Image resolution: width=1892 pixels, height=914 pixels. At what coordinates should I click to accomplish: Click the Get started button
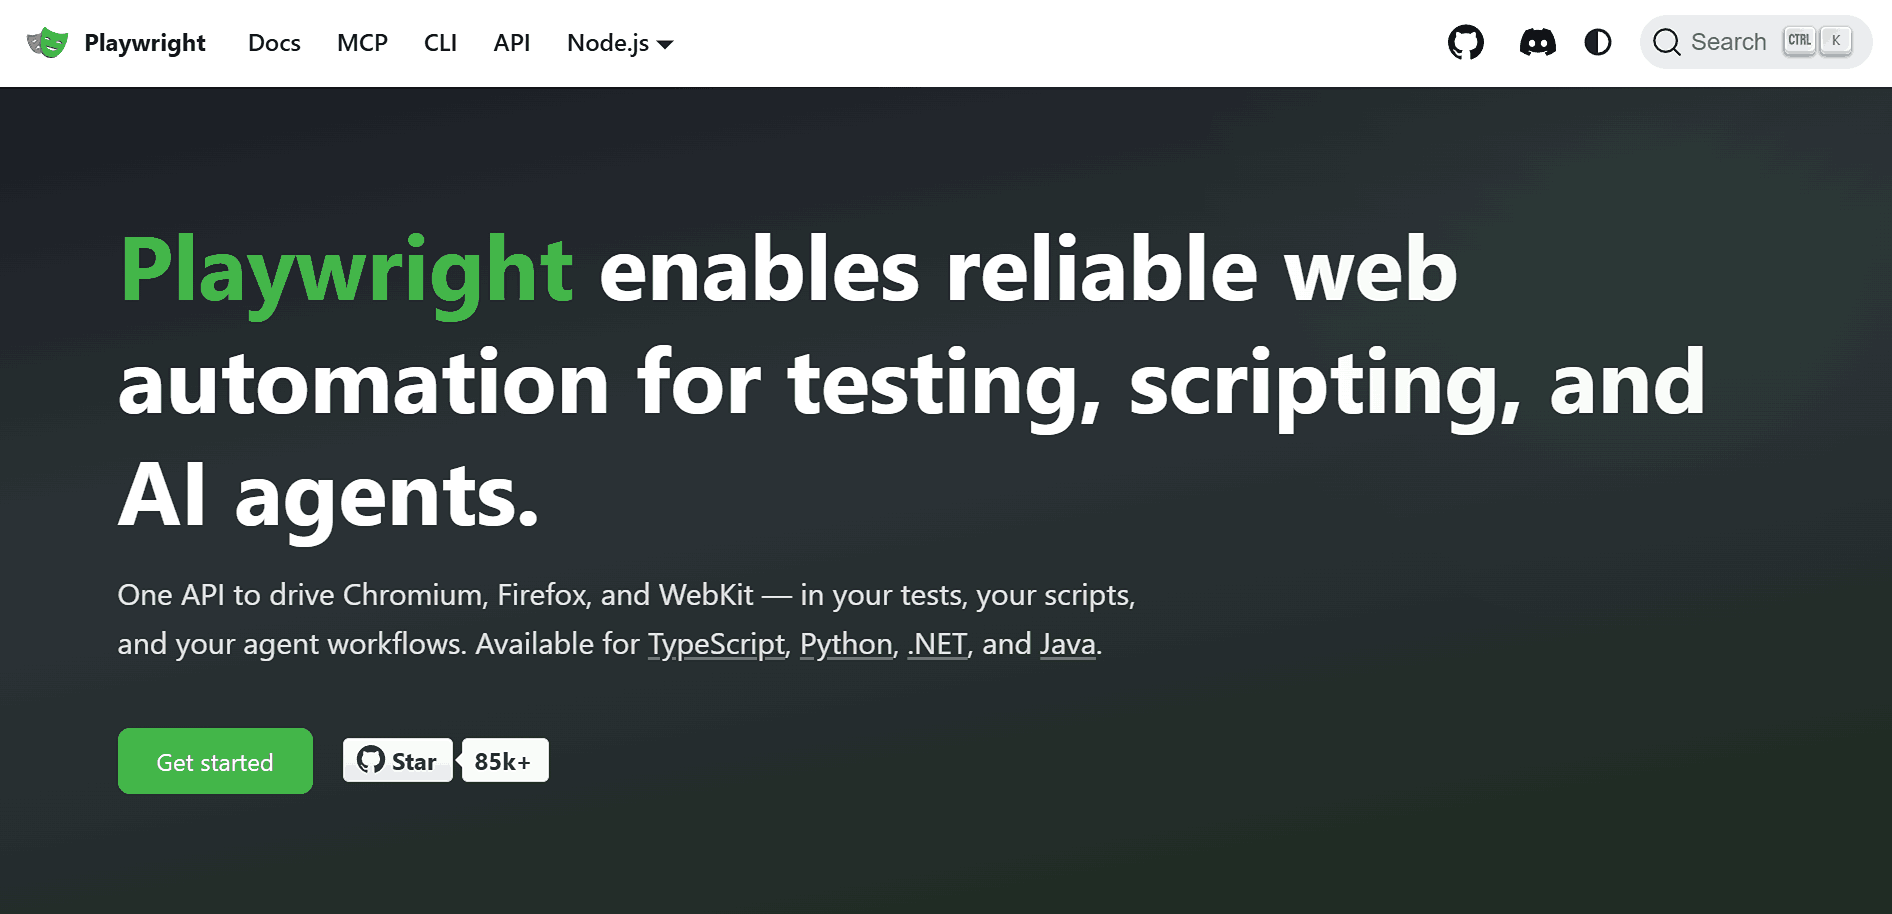click(x=214, y=761)
